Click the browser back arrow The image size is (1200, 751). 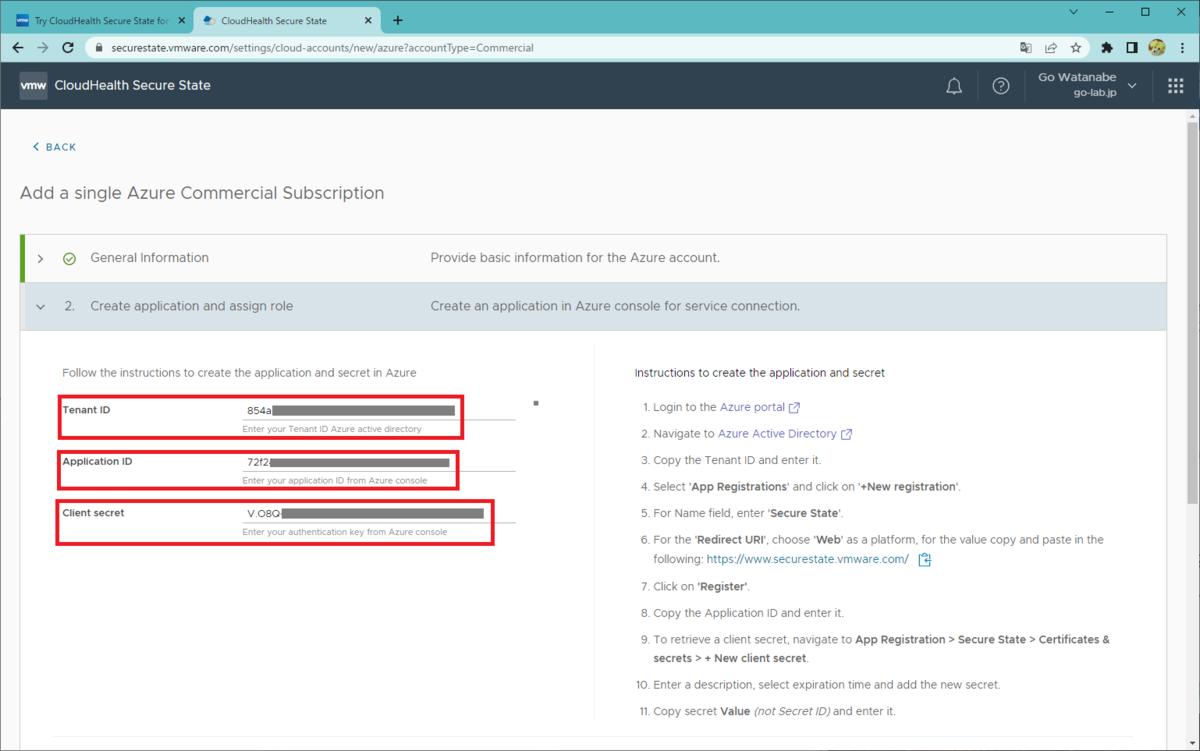18,47
